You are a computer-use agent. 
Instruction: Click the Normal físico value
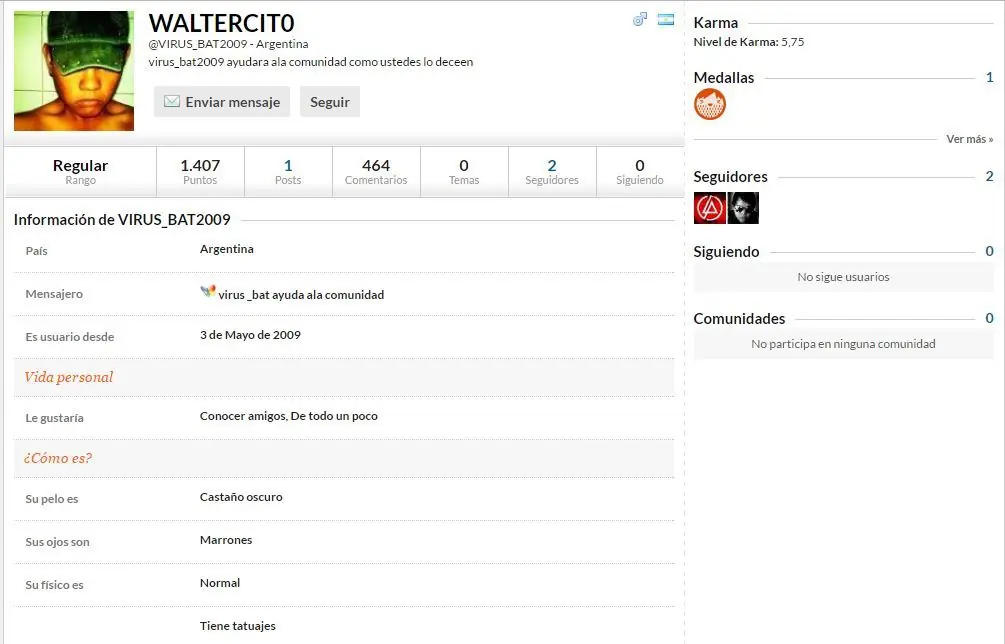pos(220,583)
